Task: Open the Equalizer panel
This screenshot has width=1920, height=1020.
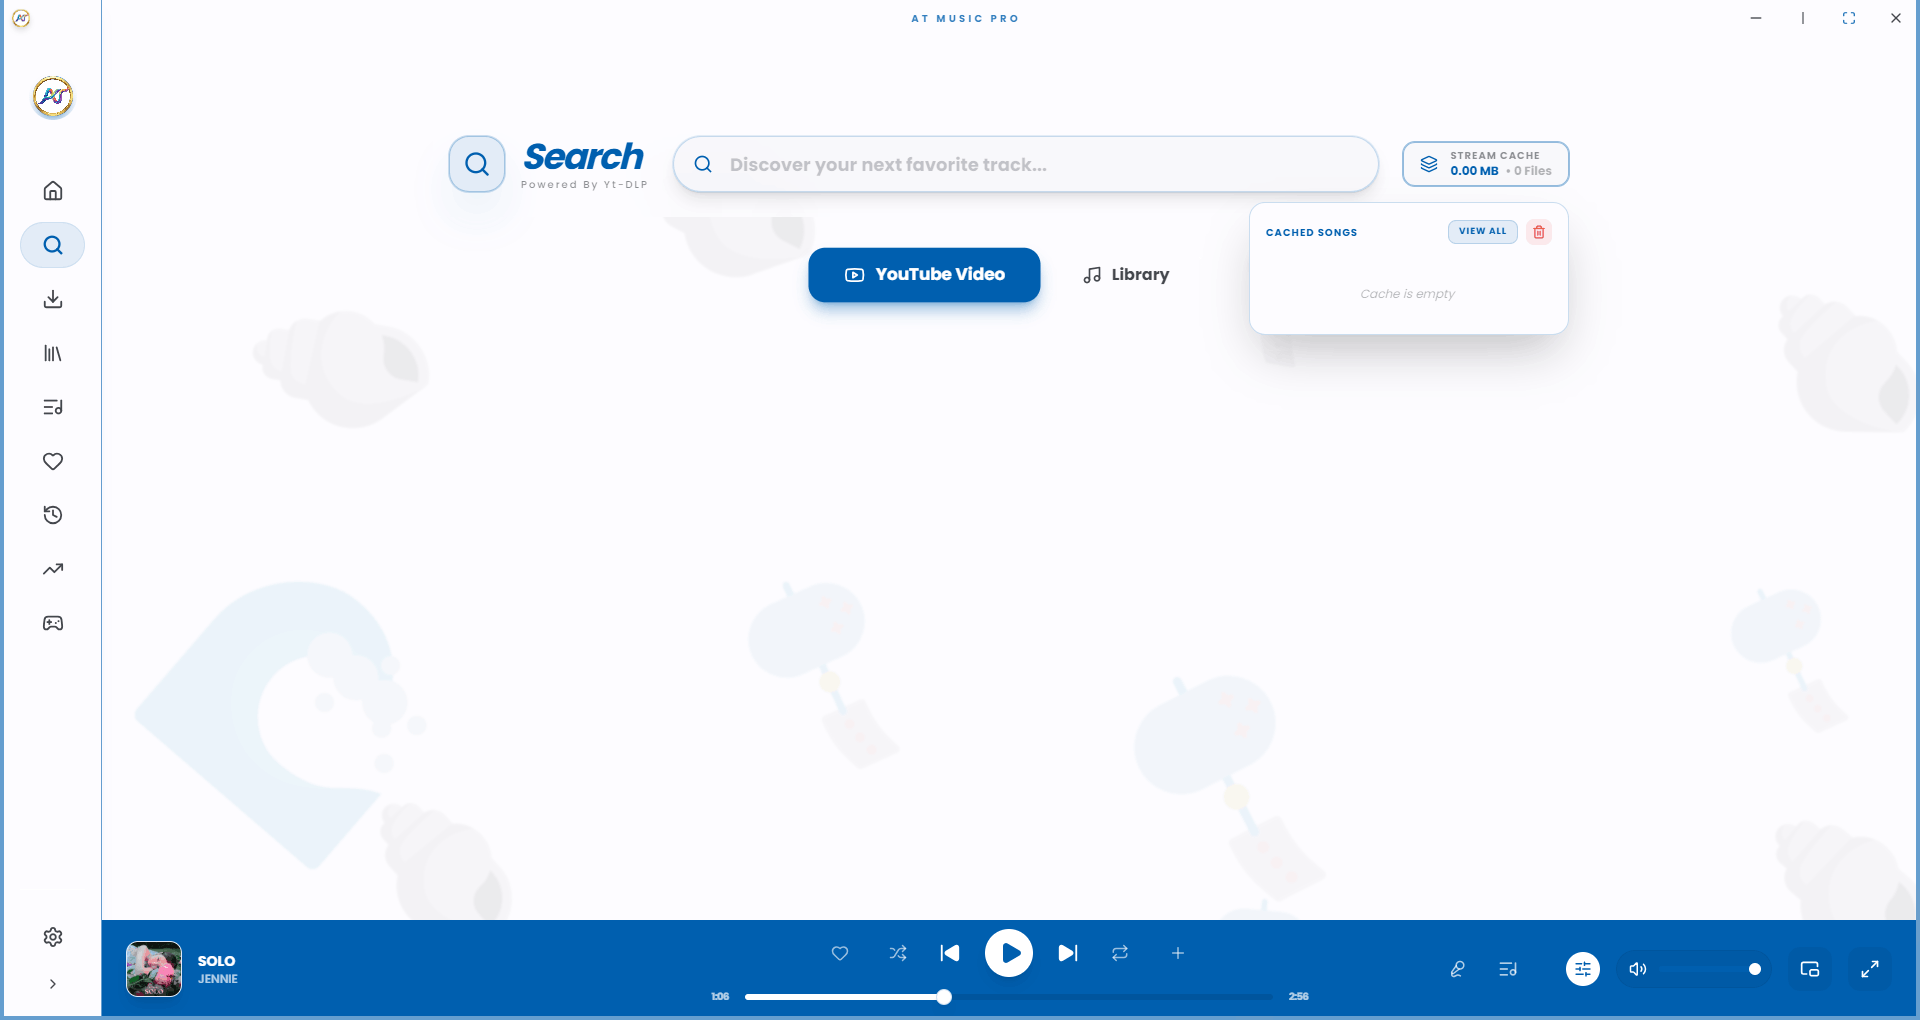Action: pos(1581,968)
